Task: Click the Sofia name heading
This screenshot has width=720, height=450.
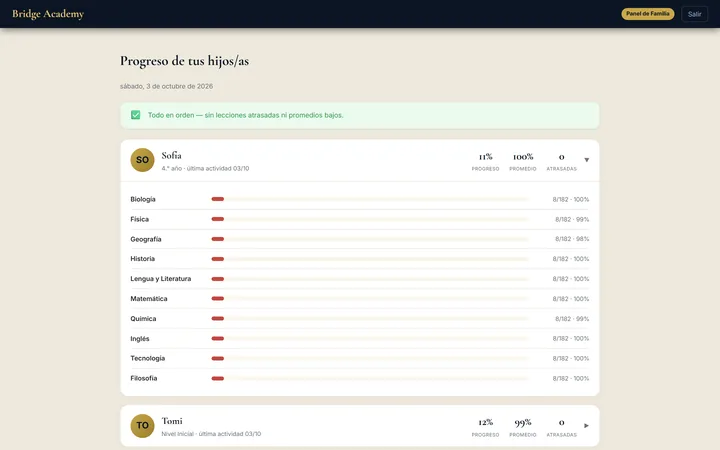Action: (171, 155)
